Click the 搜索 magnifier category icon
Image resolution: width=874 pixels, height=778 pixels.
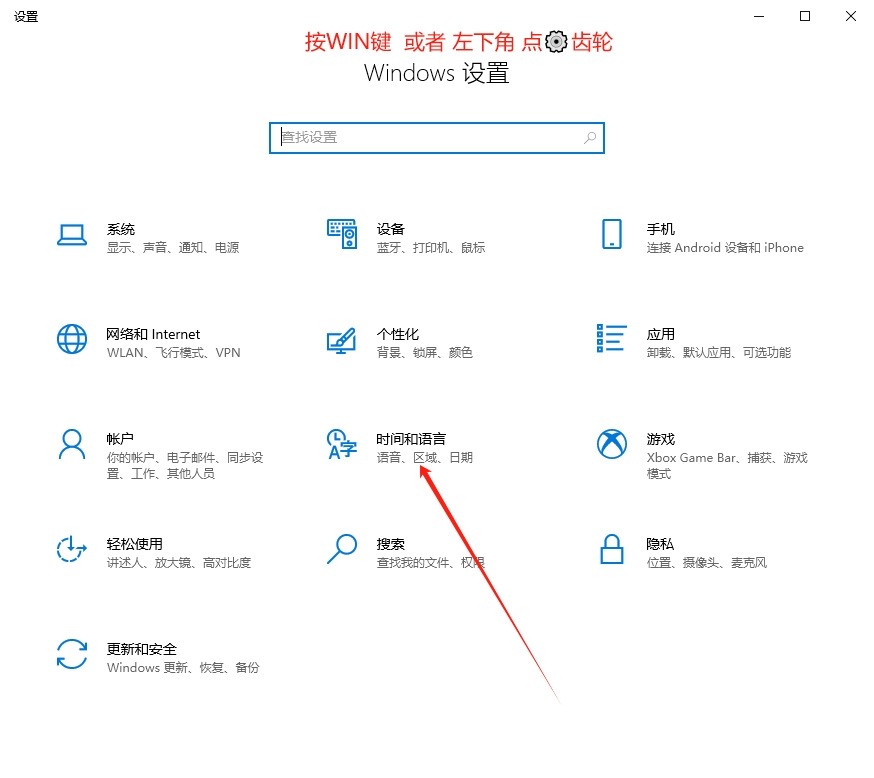(x=342, y=549)
